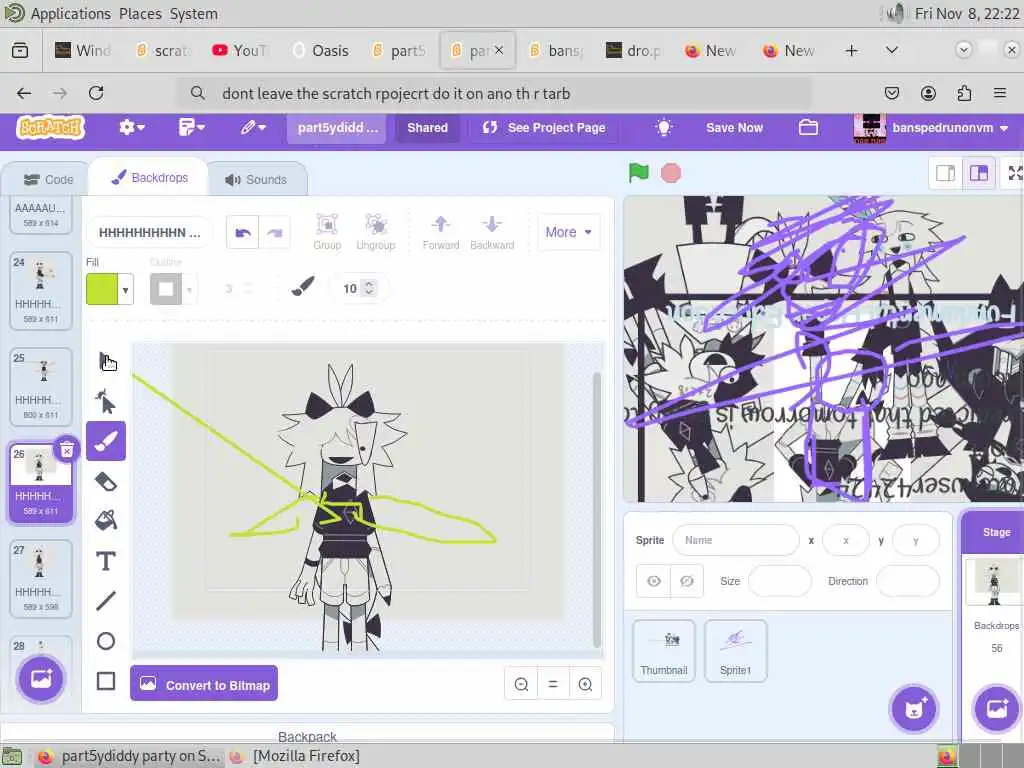
Task: Click the Outline color swatch
Action: tap(166, 289)
